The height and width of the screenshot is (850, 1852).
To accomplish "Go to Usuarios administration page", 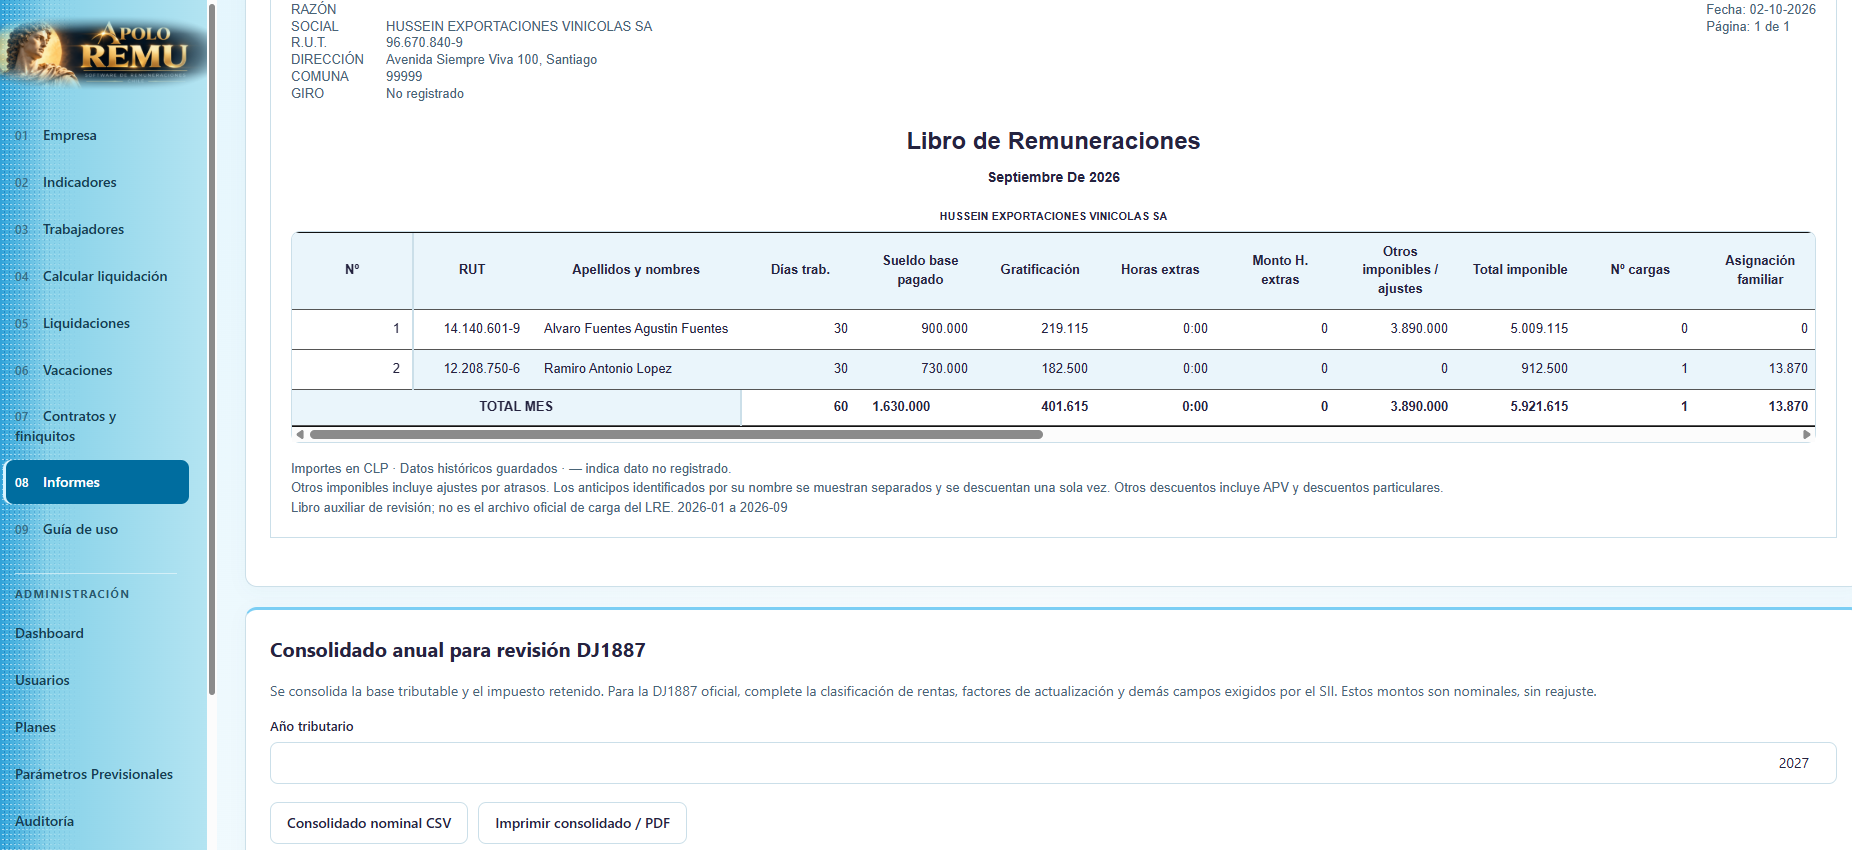I will click(x=42, y=680).
